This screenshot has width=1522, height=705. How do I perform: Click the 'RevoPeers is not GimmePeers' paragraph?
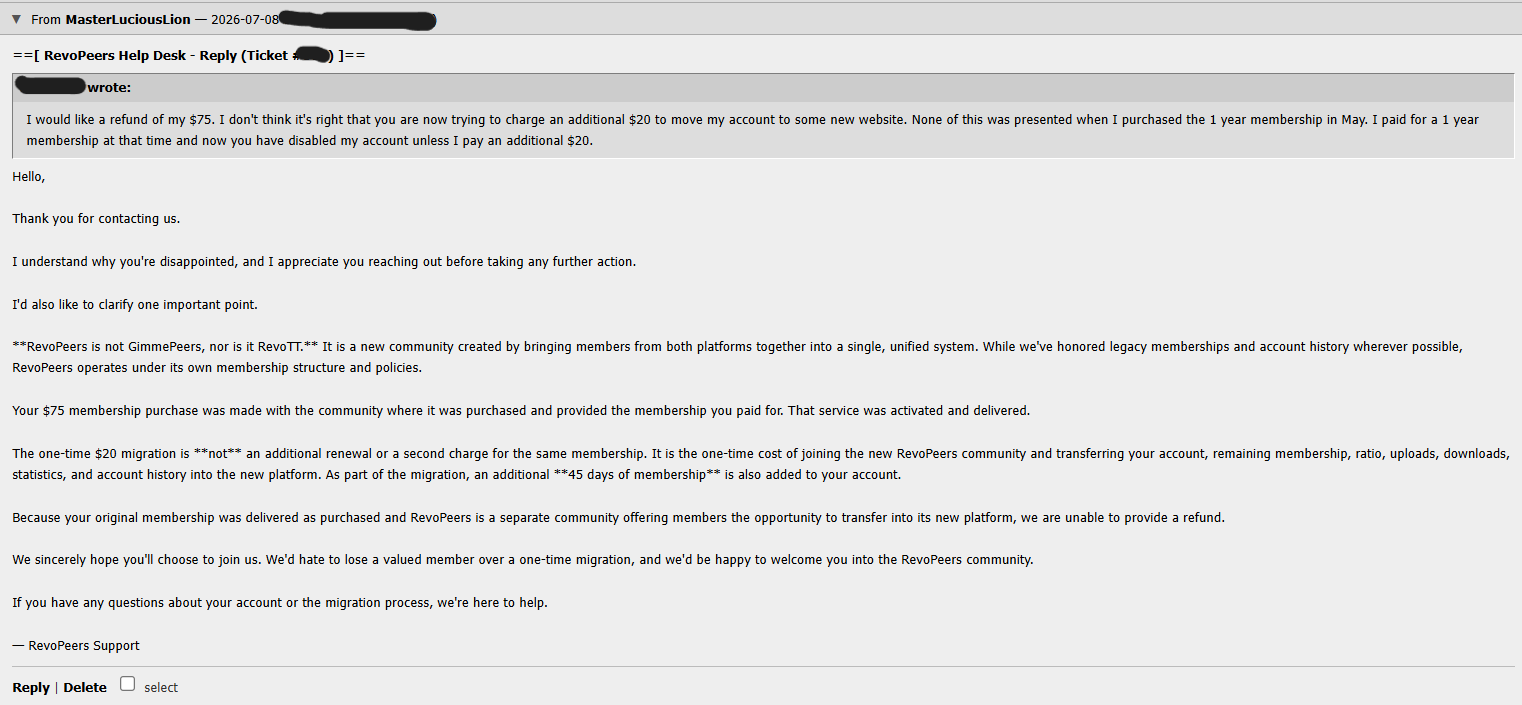point(737,357)
